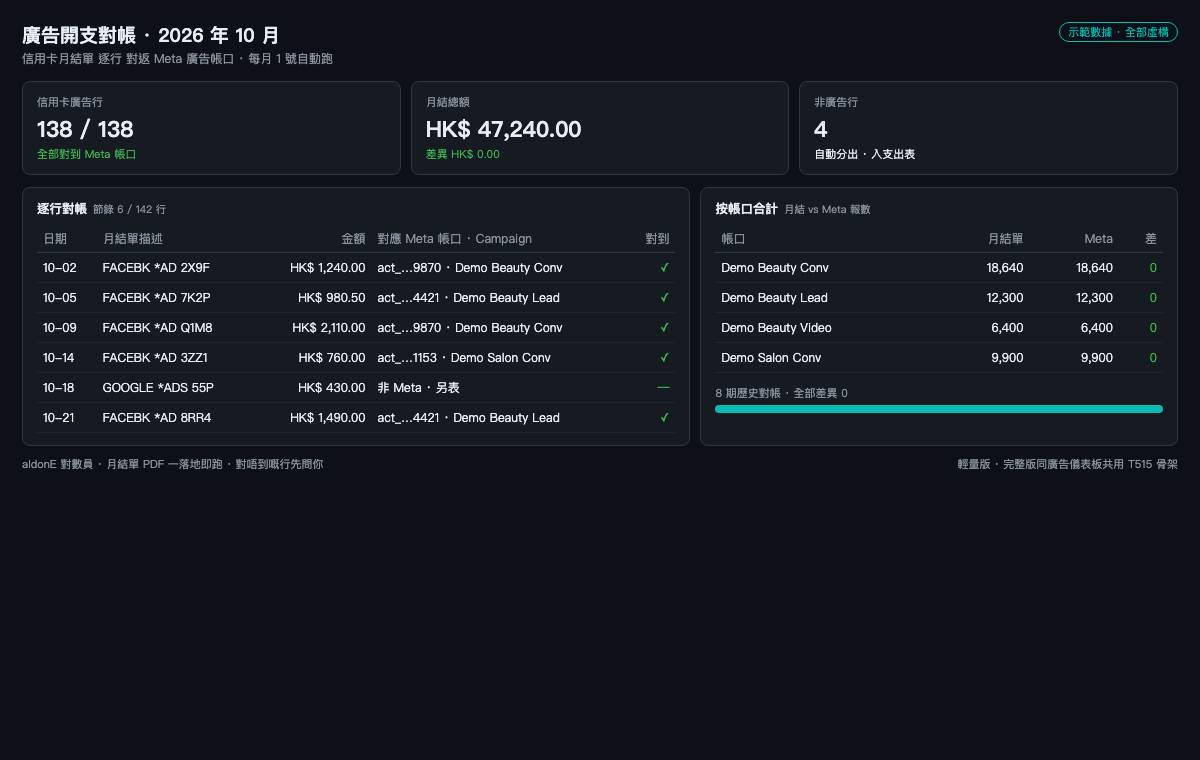Screen dimensions: 1200x760
Task: Click the "差" column header
Action: [1151, 239]
